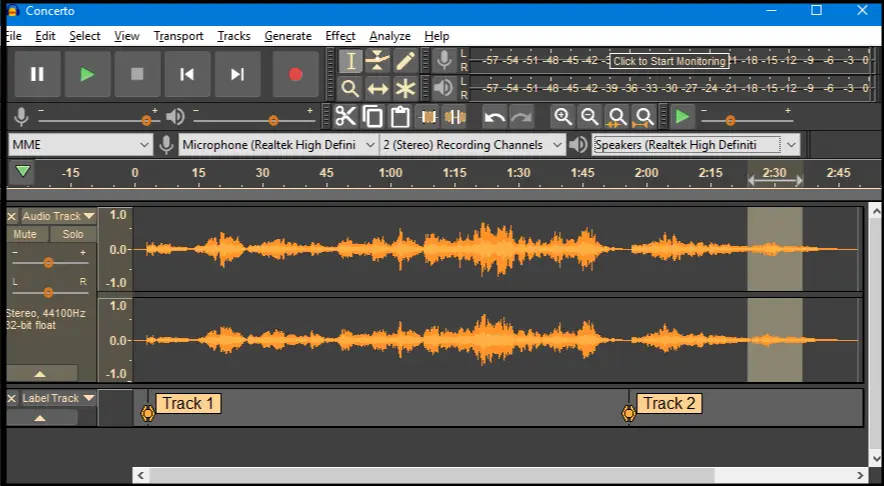Click the Redo arrow
The image size is (884, 486).
coord(521,117)
